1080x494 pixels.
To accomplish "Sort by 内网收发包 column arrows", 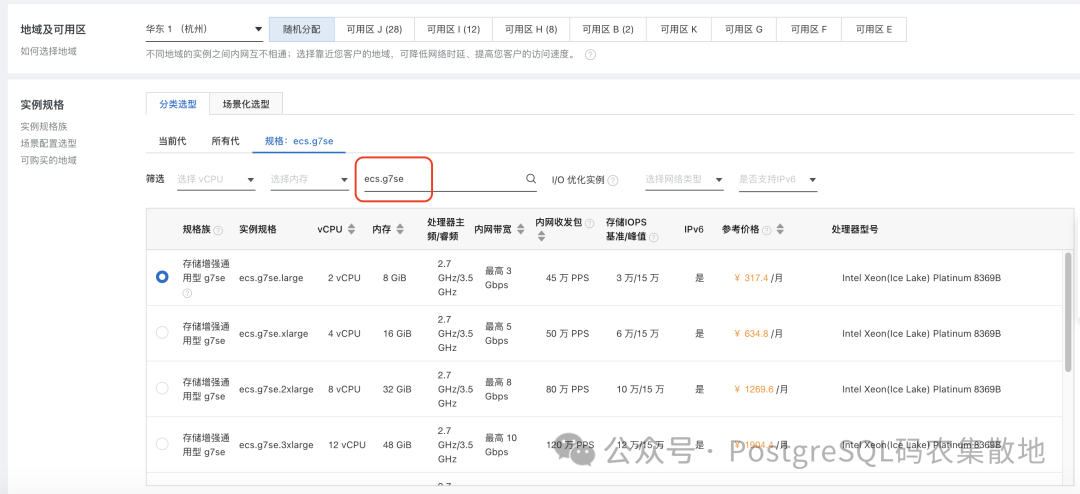I will (x=541, y=236).
